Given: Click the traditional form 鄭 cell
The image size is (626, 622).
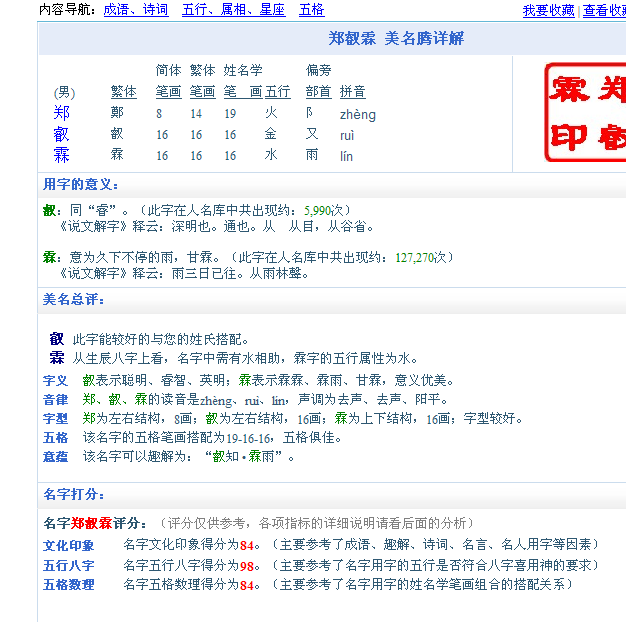Looking at the screenshot, I should [117, 113].
